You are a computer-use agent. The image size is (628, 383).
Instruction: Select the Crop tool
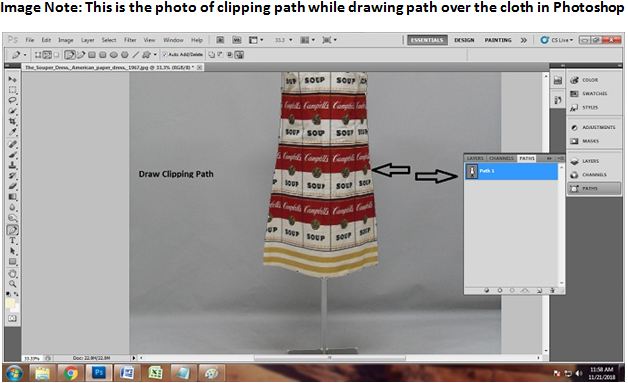(x=12, y=121)
